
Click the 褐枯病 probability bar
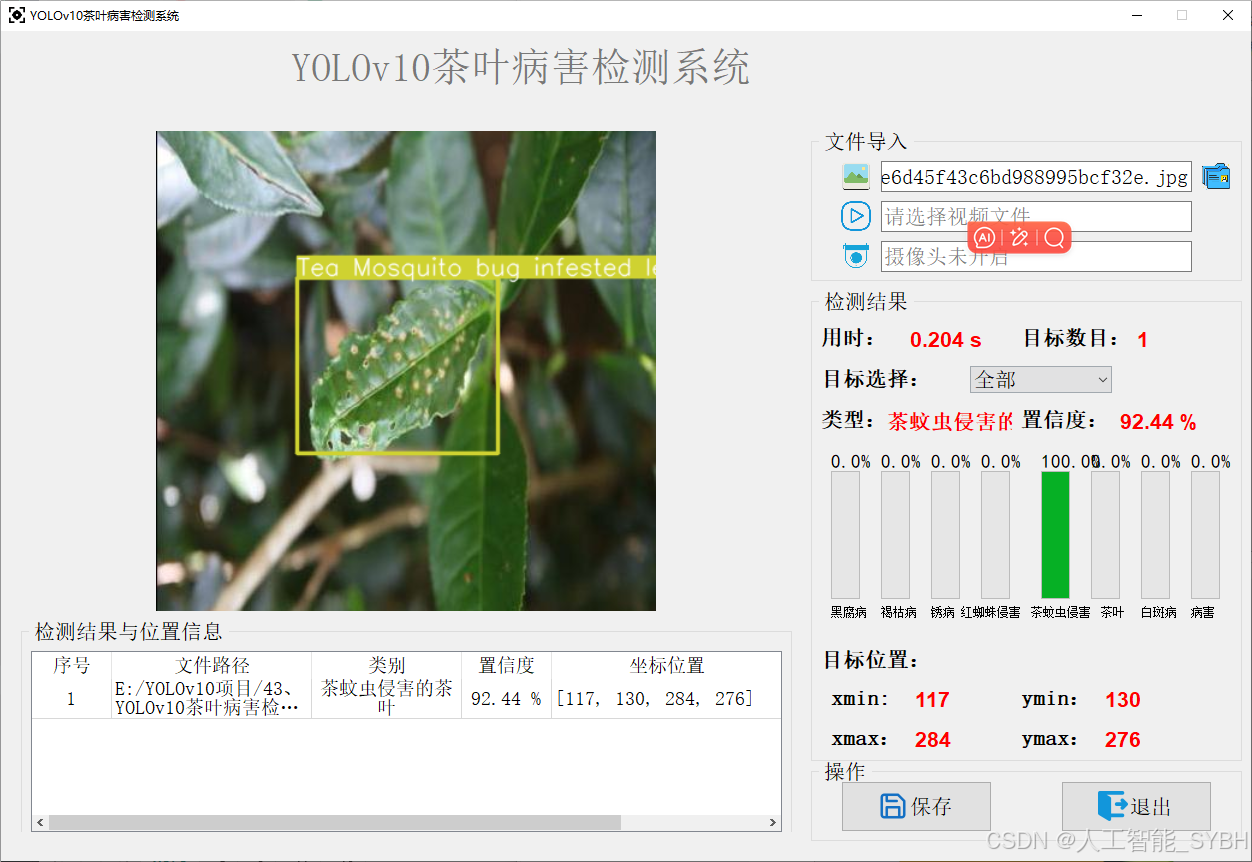coord(895,535)
